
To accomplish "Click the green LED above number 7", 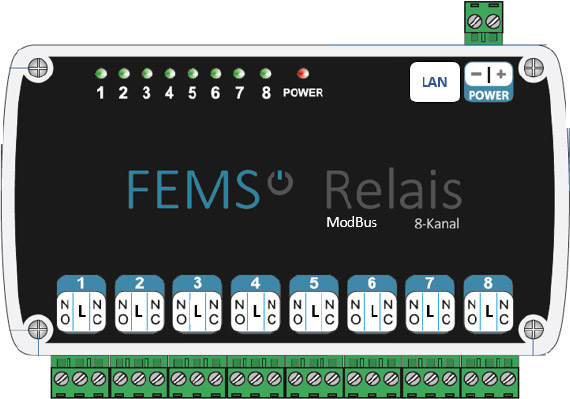I will click(x=238, y=74).
